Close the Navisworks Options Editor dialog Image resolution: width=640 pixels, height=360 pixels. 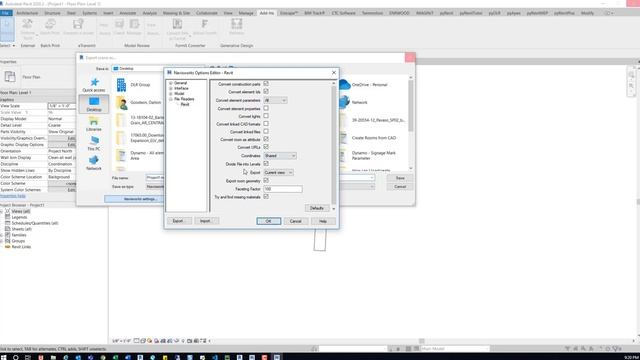[334, 72]
